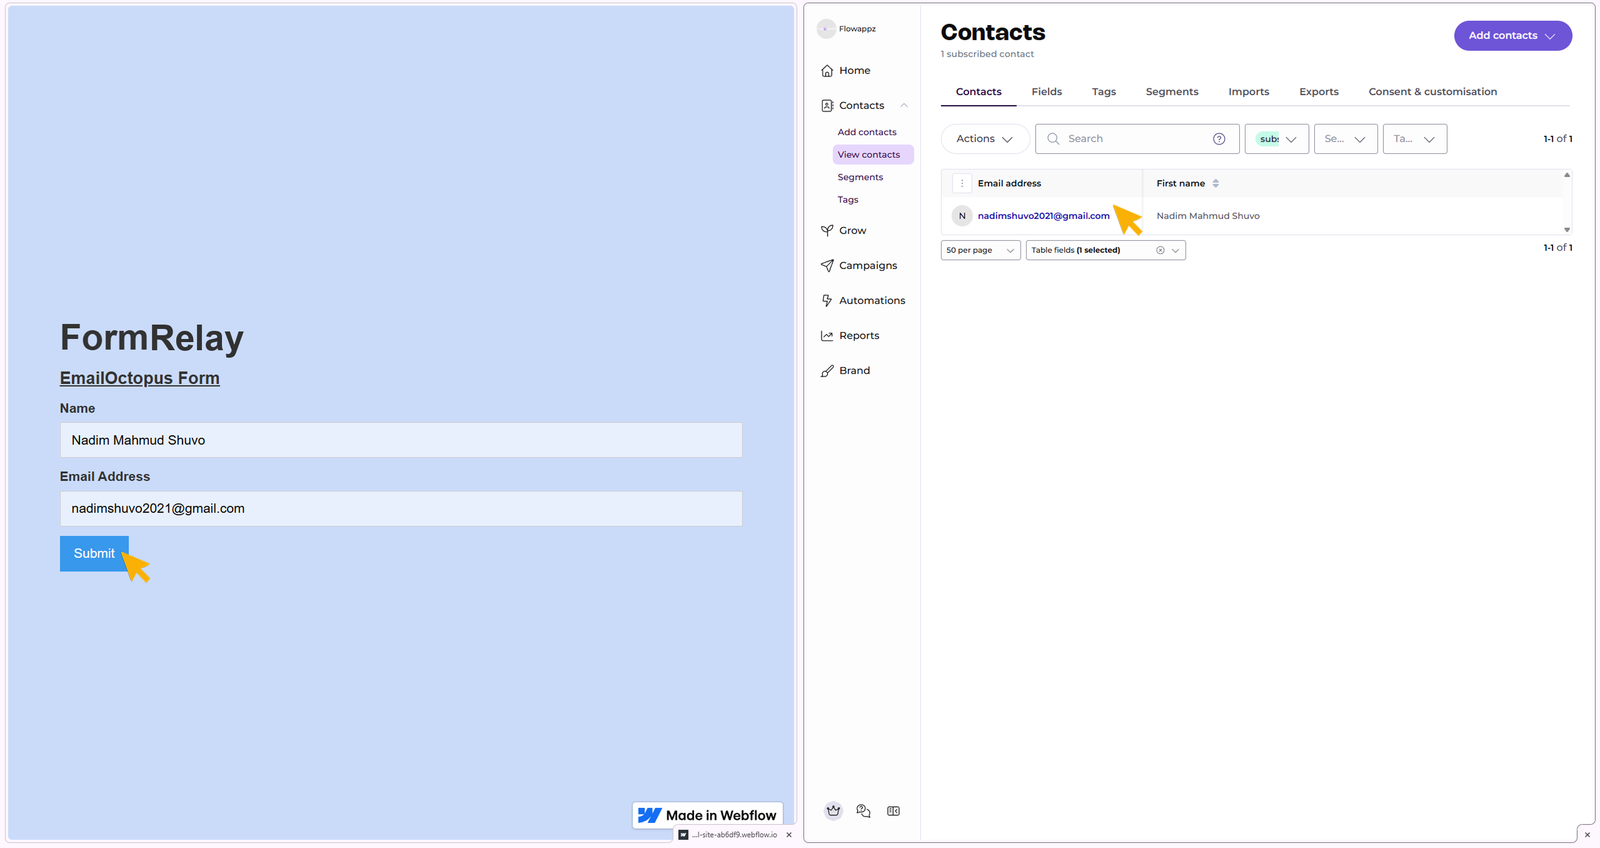Open the help chat icon in sidebar
The height and width of the screenshot is (848, 1600).
click(863, 811)
